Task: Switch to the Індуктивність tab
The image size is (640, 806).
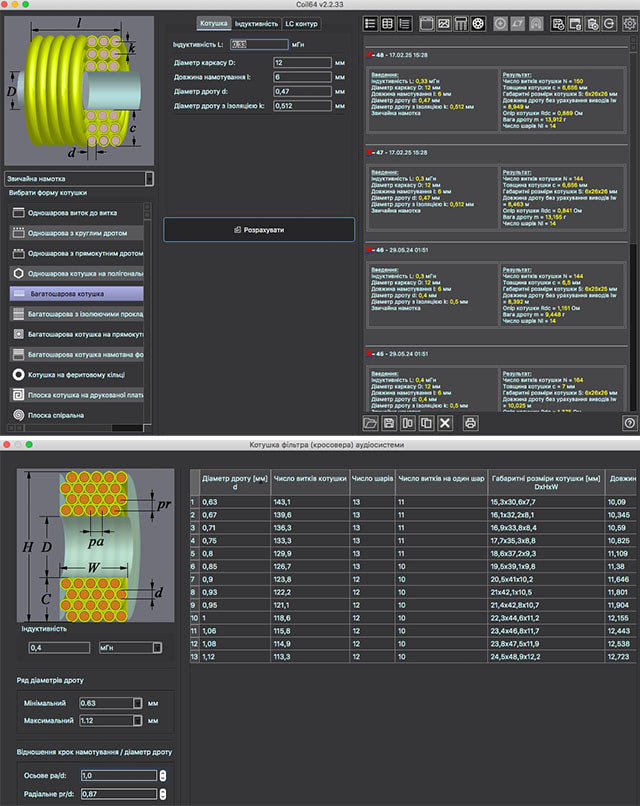Action: (x=256, y=24)
